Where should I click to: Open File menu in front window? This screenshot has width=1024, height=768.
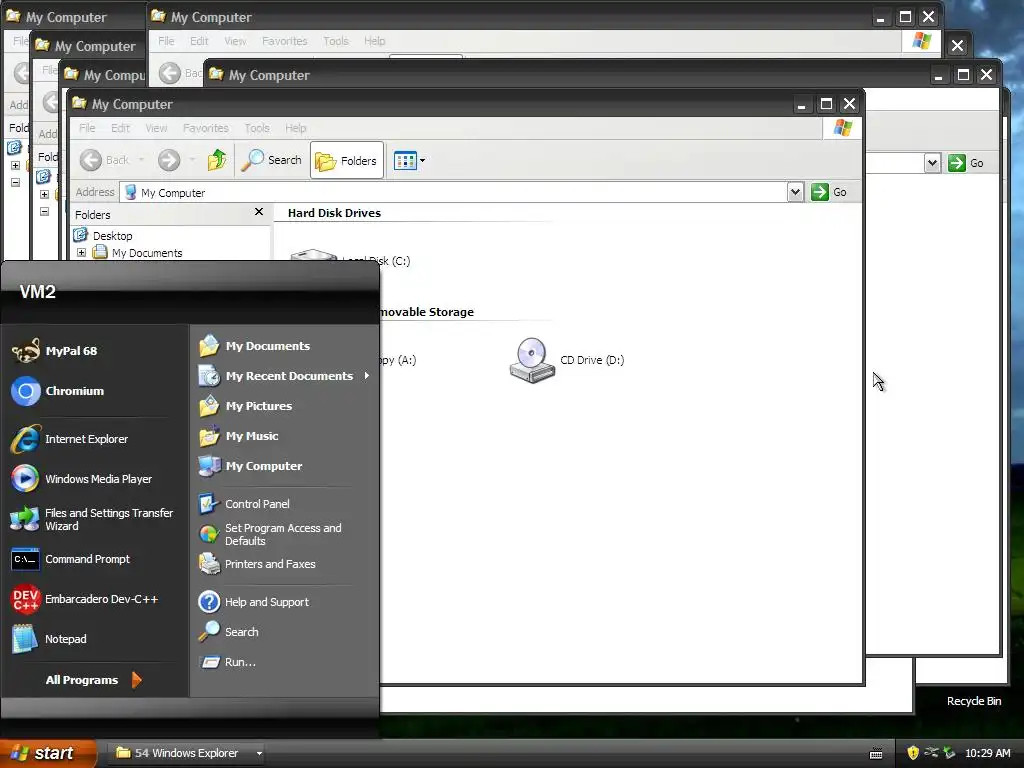coord(87,128)
